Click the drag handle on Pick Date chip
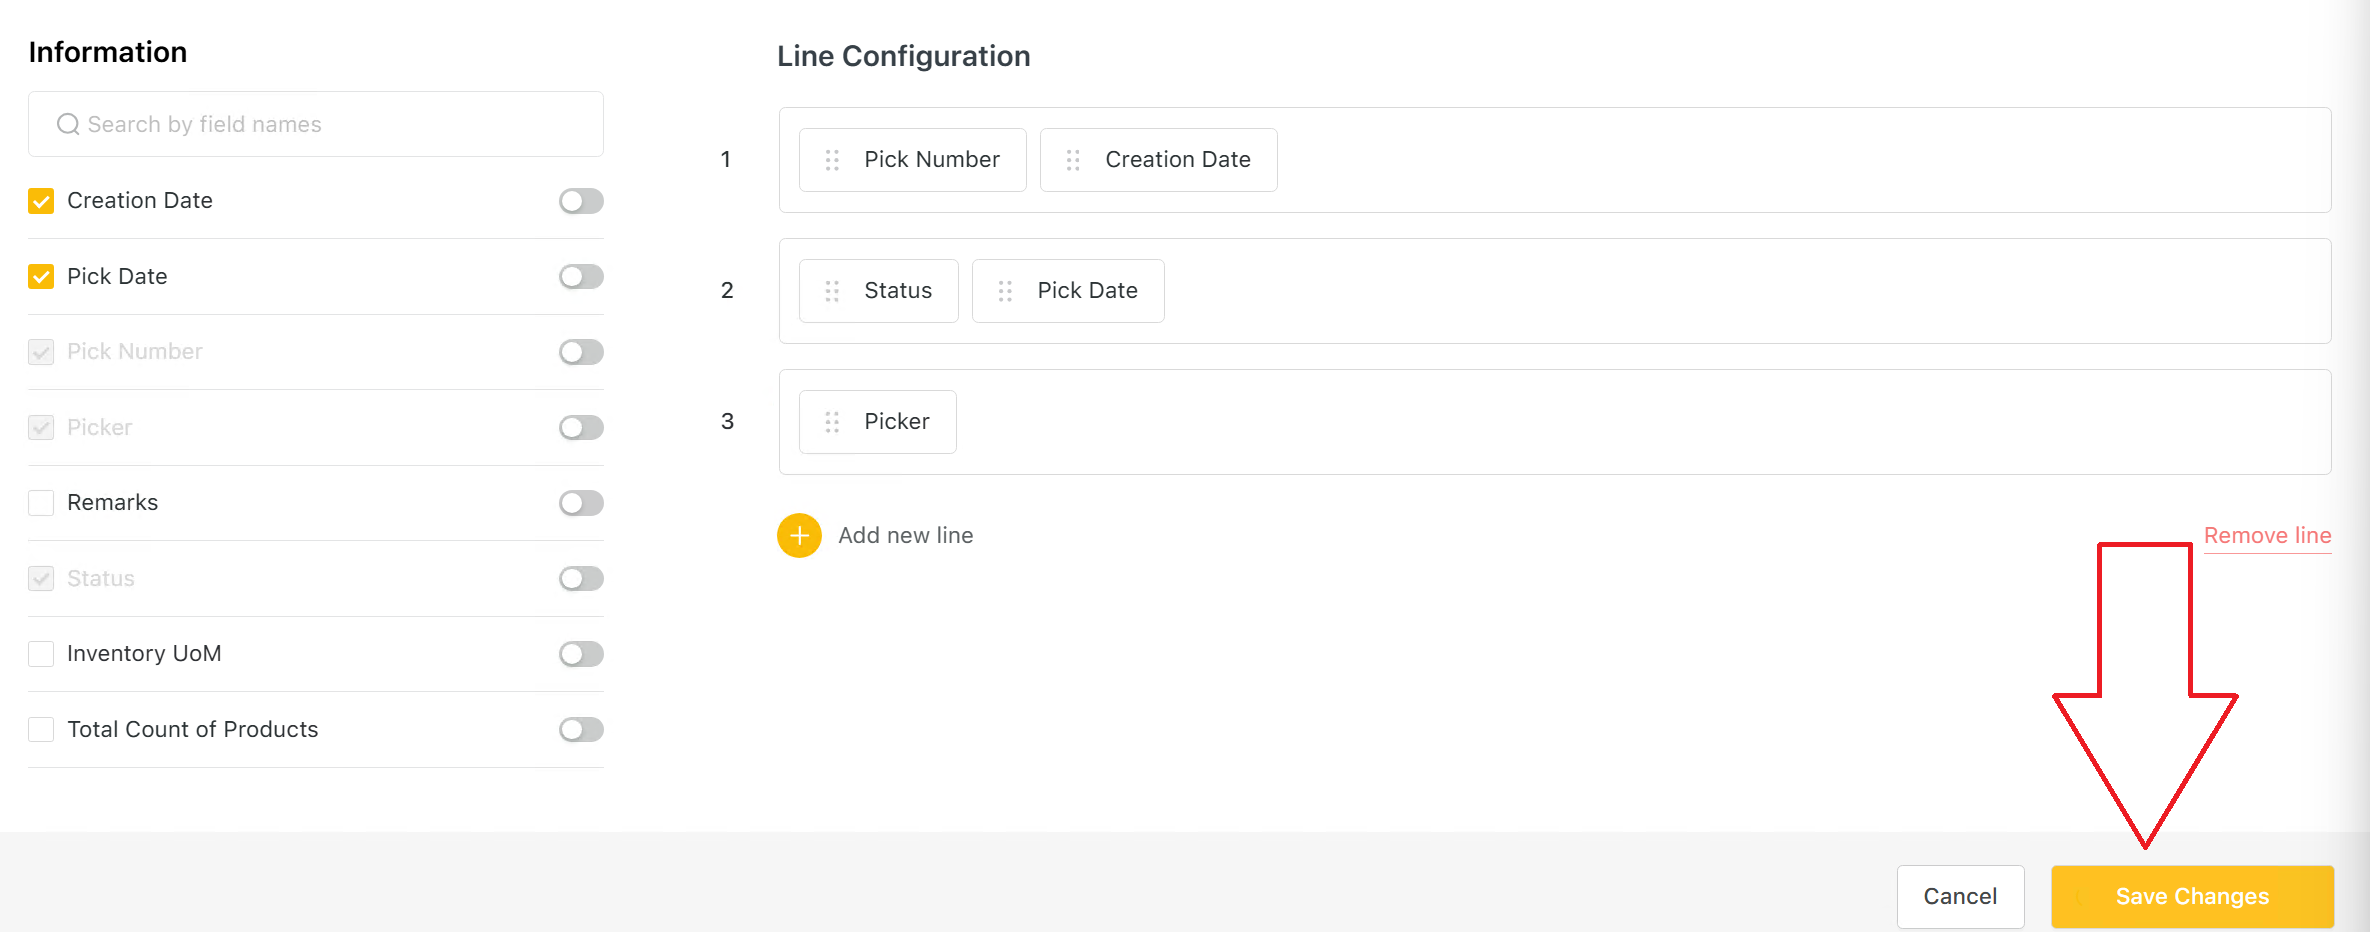 click(x=1005, y=291)
